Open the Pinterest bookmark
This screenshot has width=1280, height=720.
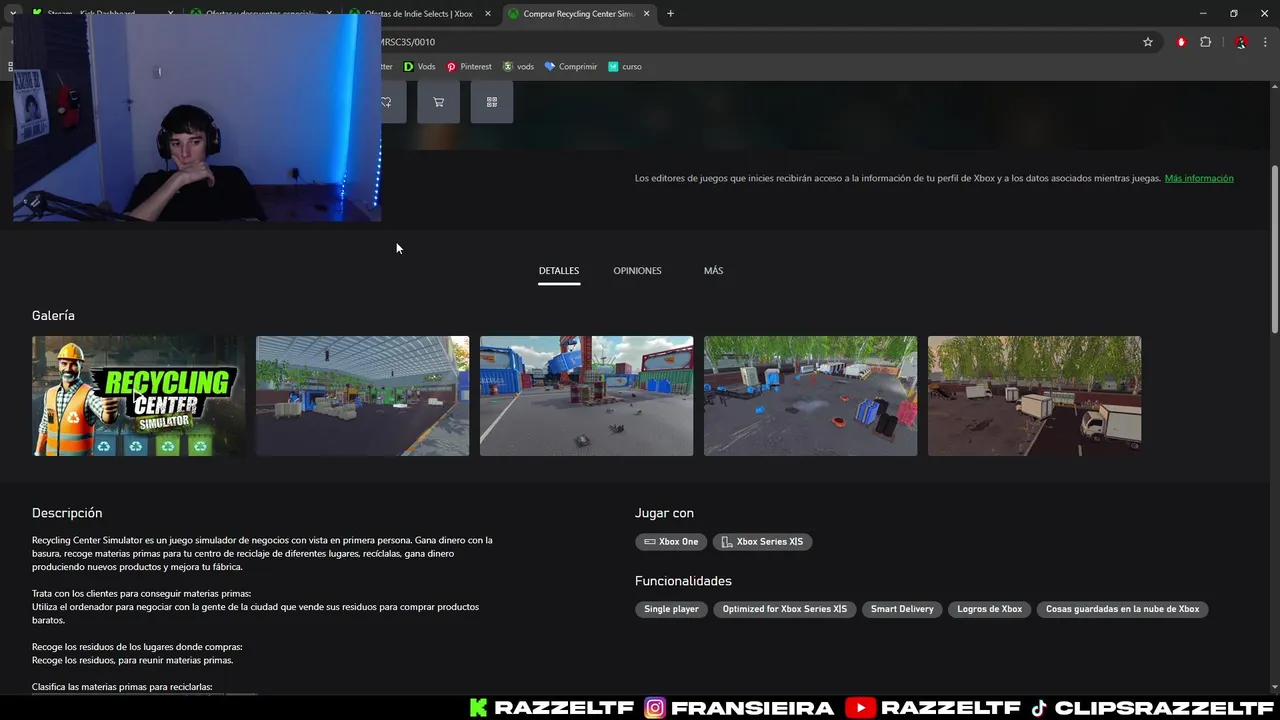coord(469,67)
